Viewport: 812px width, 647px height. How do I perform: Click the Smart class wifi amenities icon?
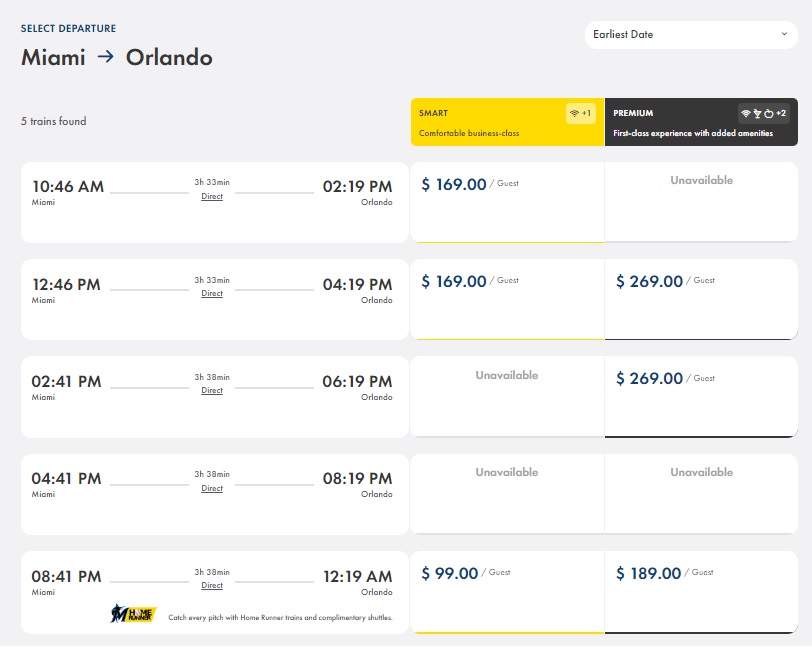pyautogui.click(x=580, y=113)
